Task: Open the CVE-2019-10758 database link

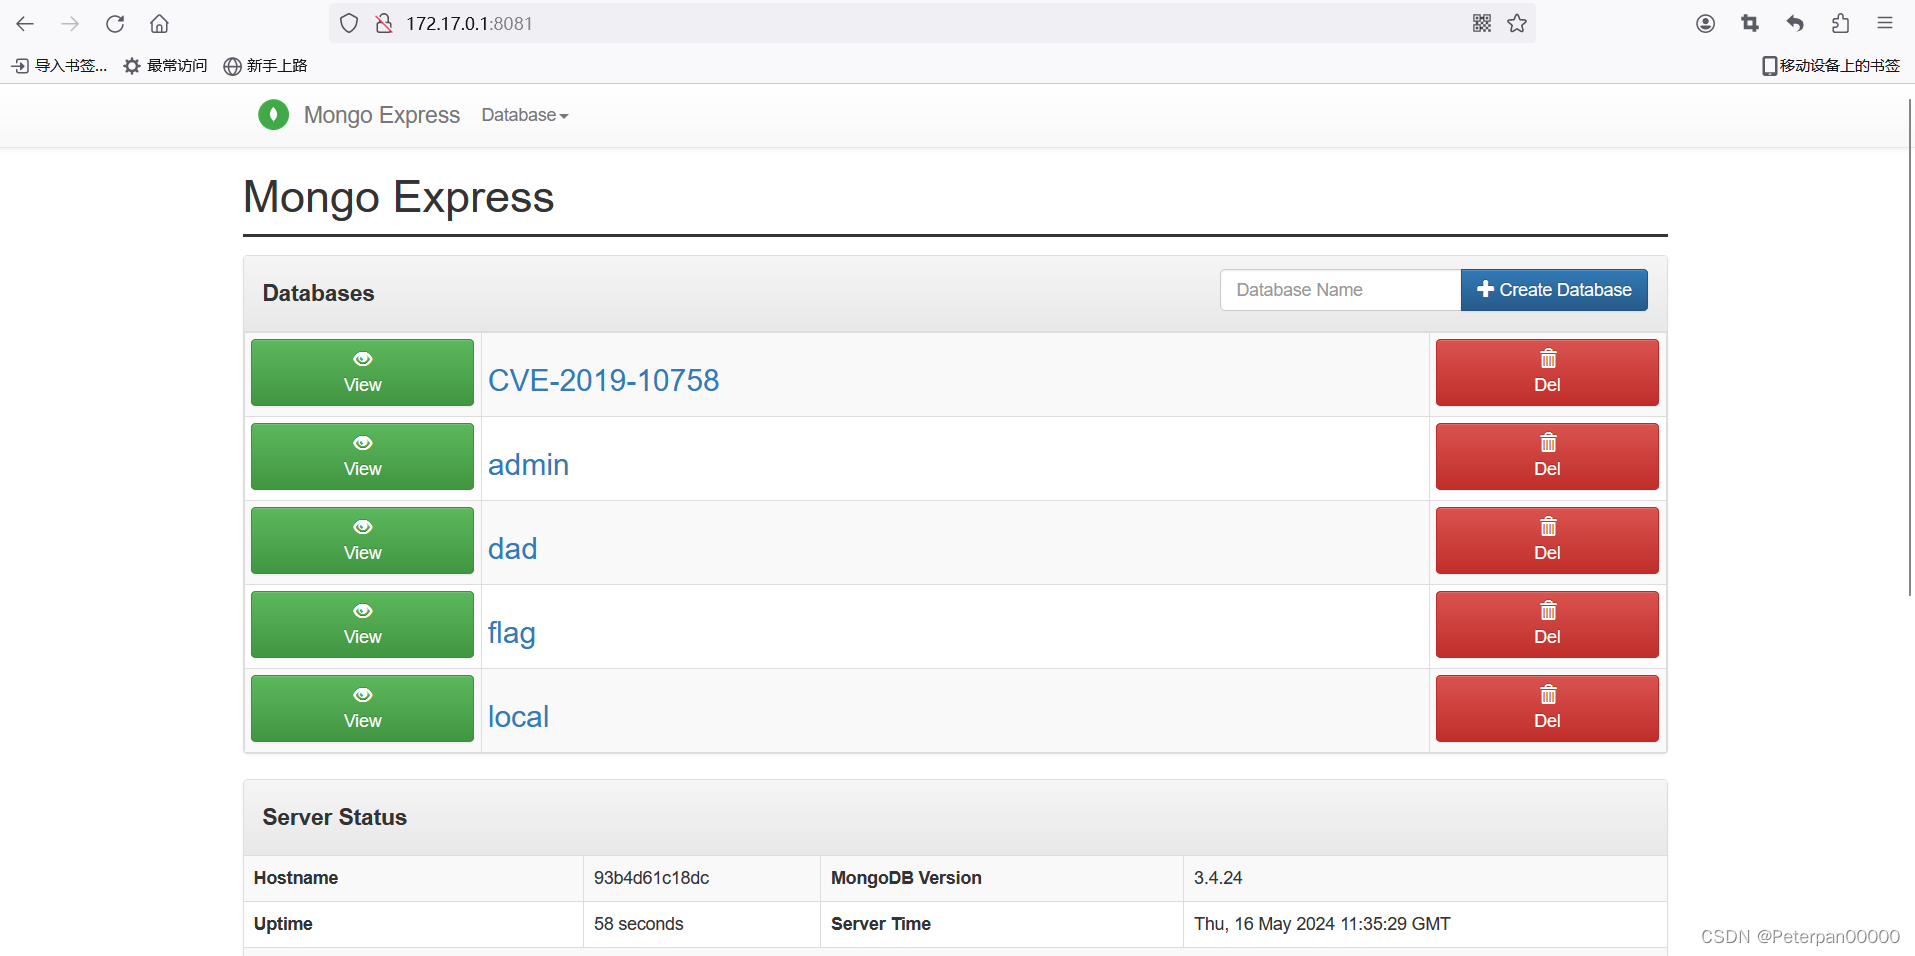Action: pos(603,380)
